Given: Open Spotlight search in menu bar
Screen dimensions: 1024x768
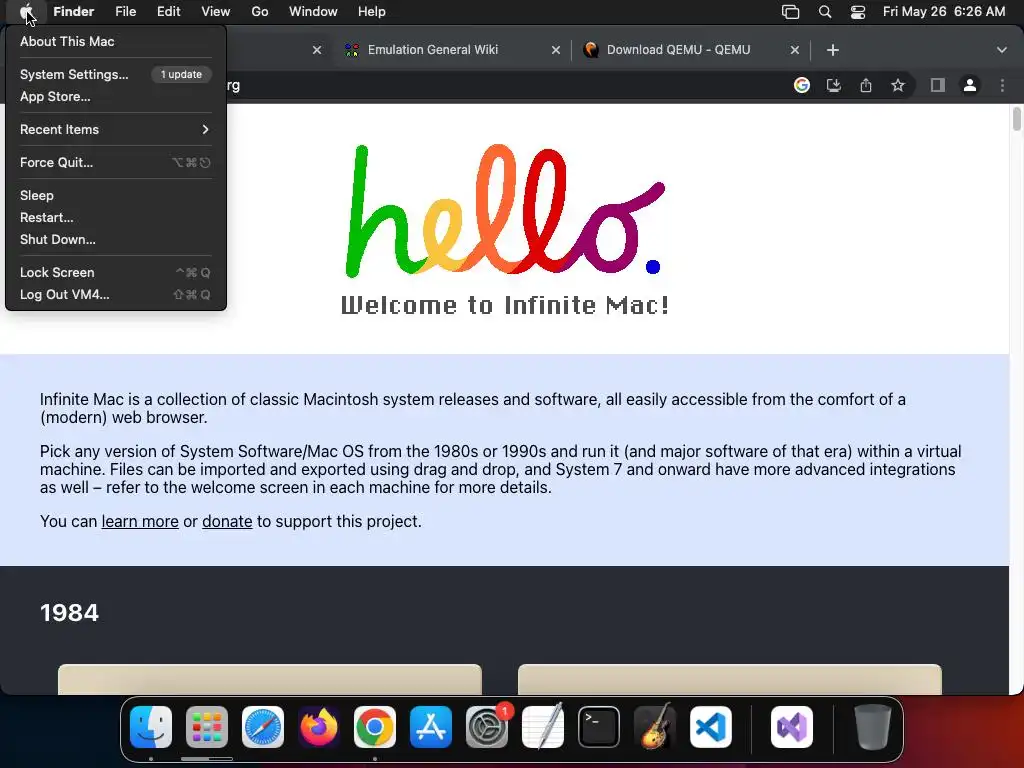Looking at the screenshot, I should 825,12.
